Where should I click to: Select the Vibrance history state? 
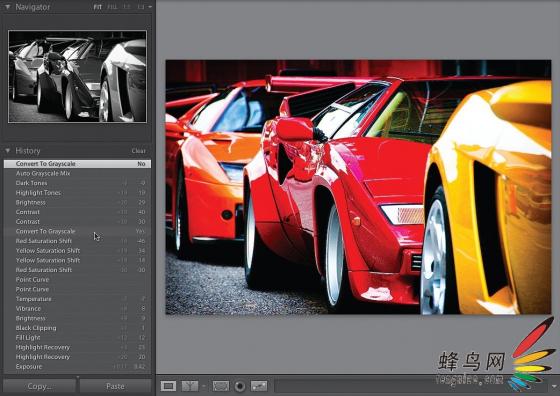(77, 309)
